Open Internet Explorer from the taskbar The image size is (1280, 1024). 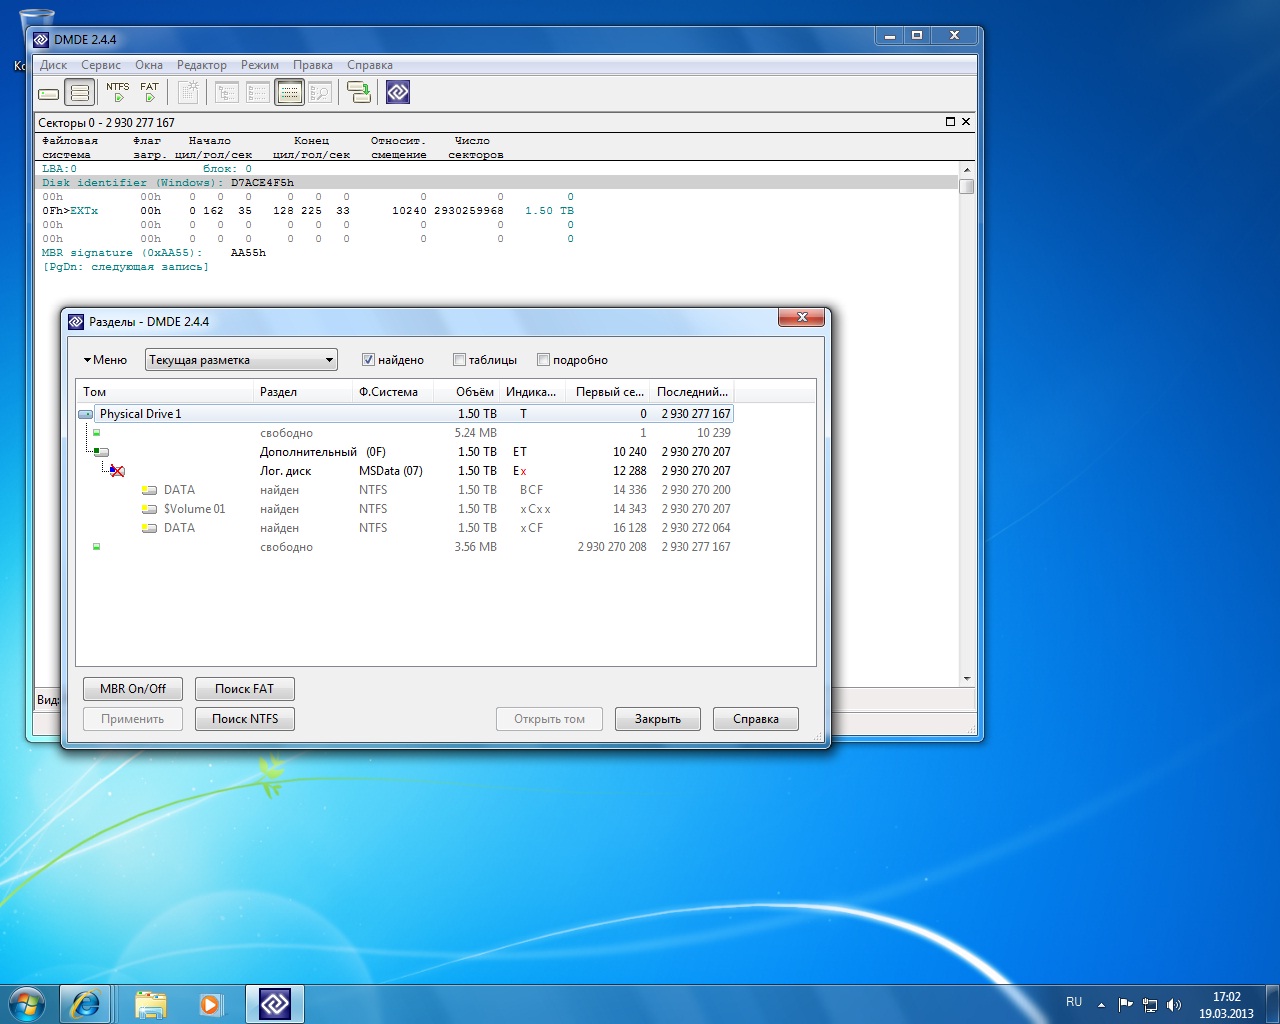pos(85,1003)
